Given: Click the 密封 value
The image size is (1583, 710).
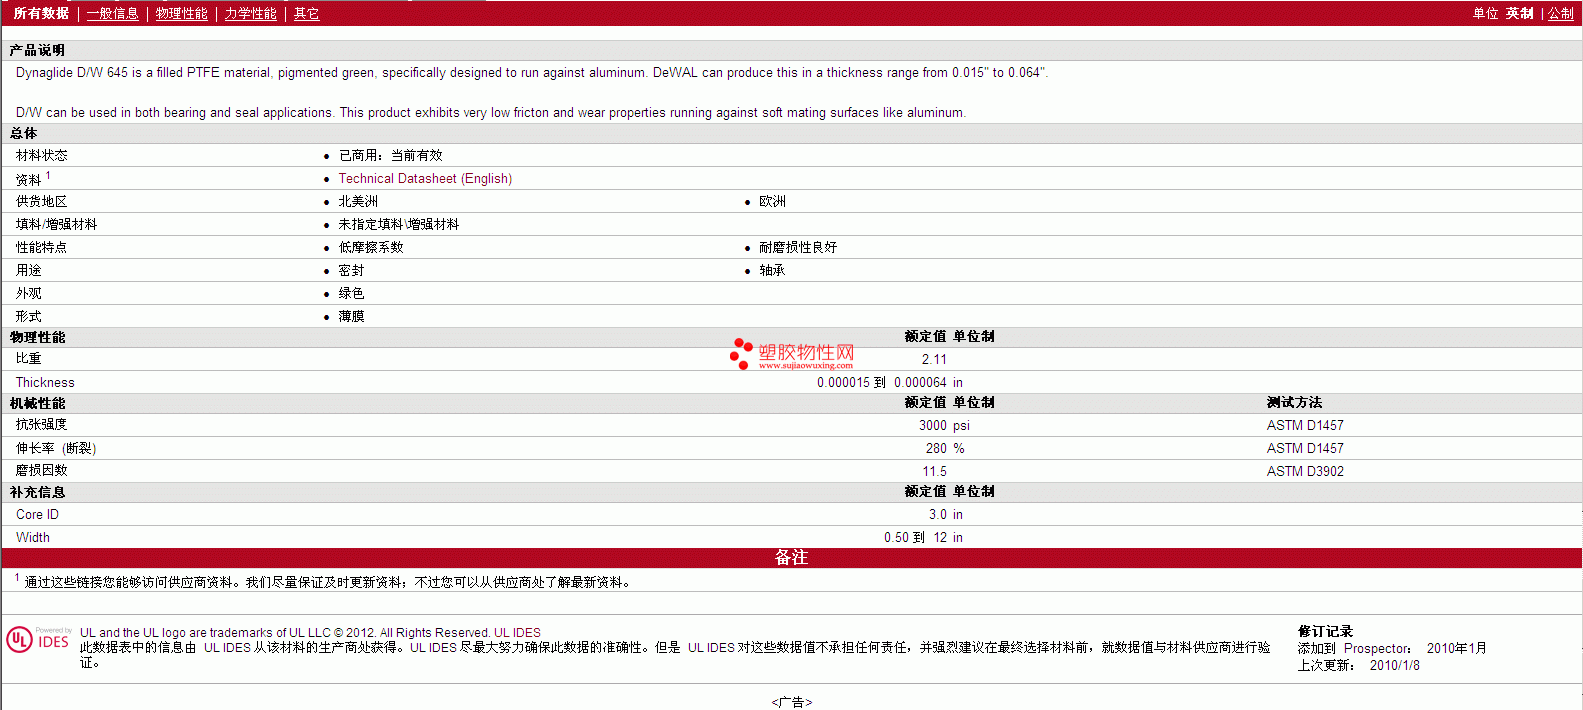Looking at the screenshot, I should click(351, 270).
